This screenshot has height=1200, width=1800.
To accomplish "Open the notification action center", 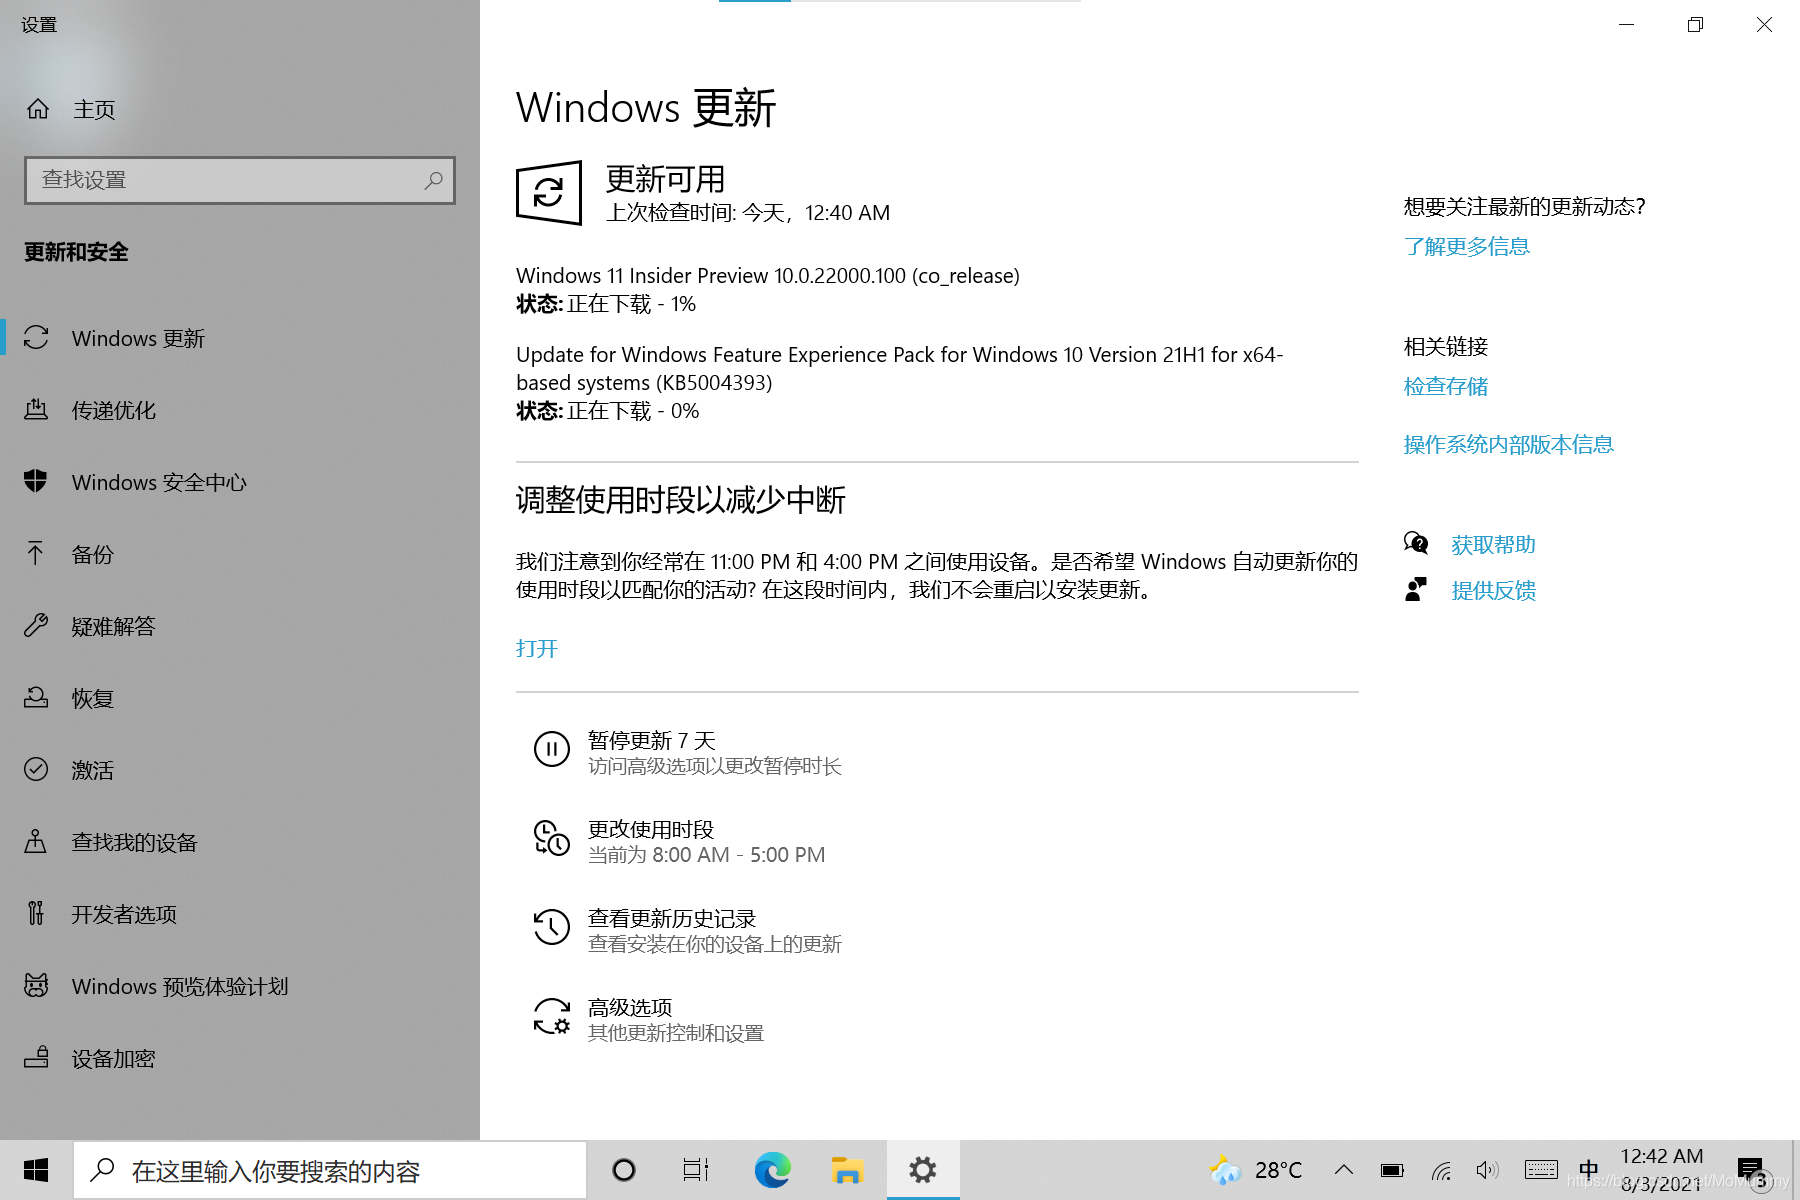I will 1750,1170.
